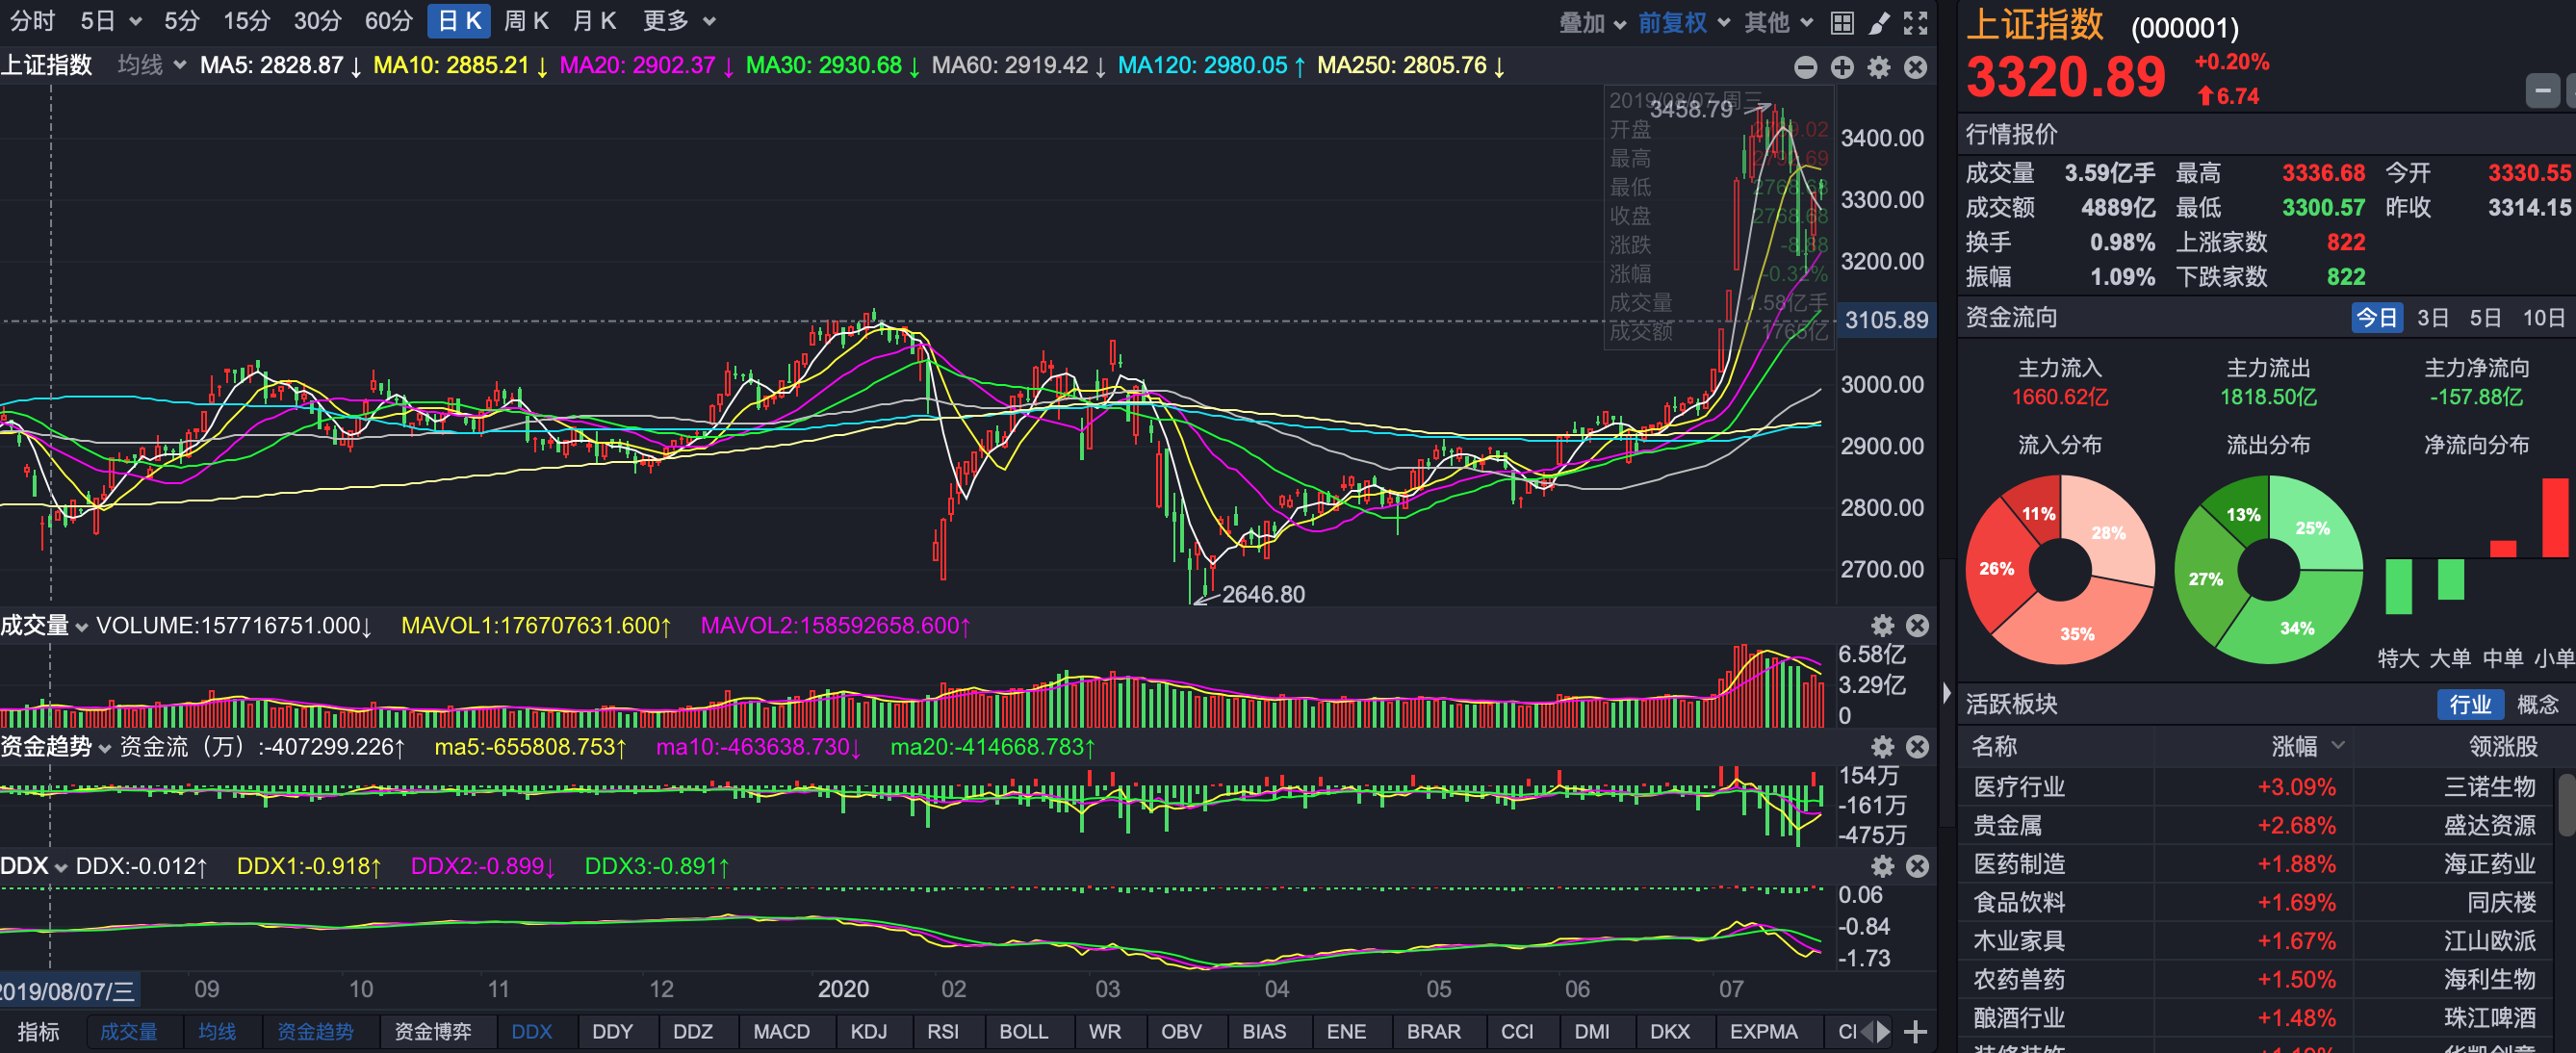The image size is (2576, 1053).
Task: Zoom in main K-line chart with plus icon
Action: 1842,67
